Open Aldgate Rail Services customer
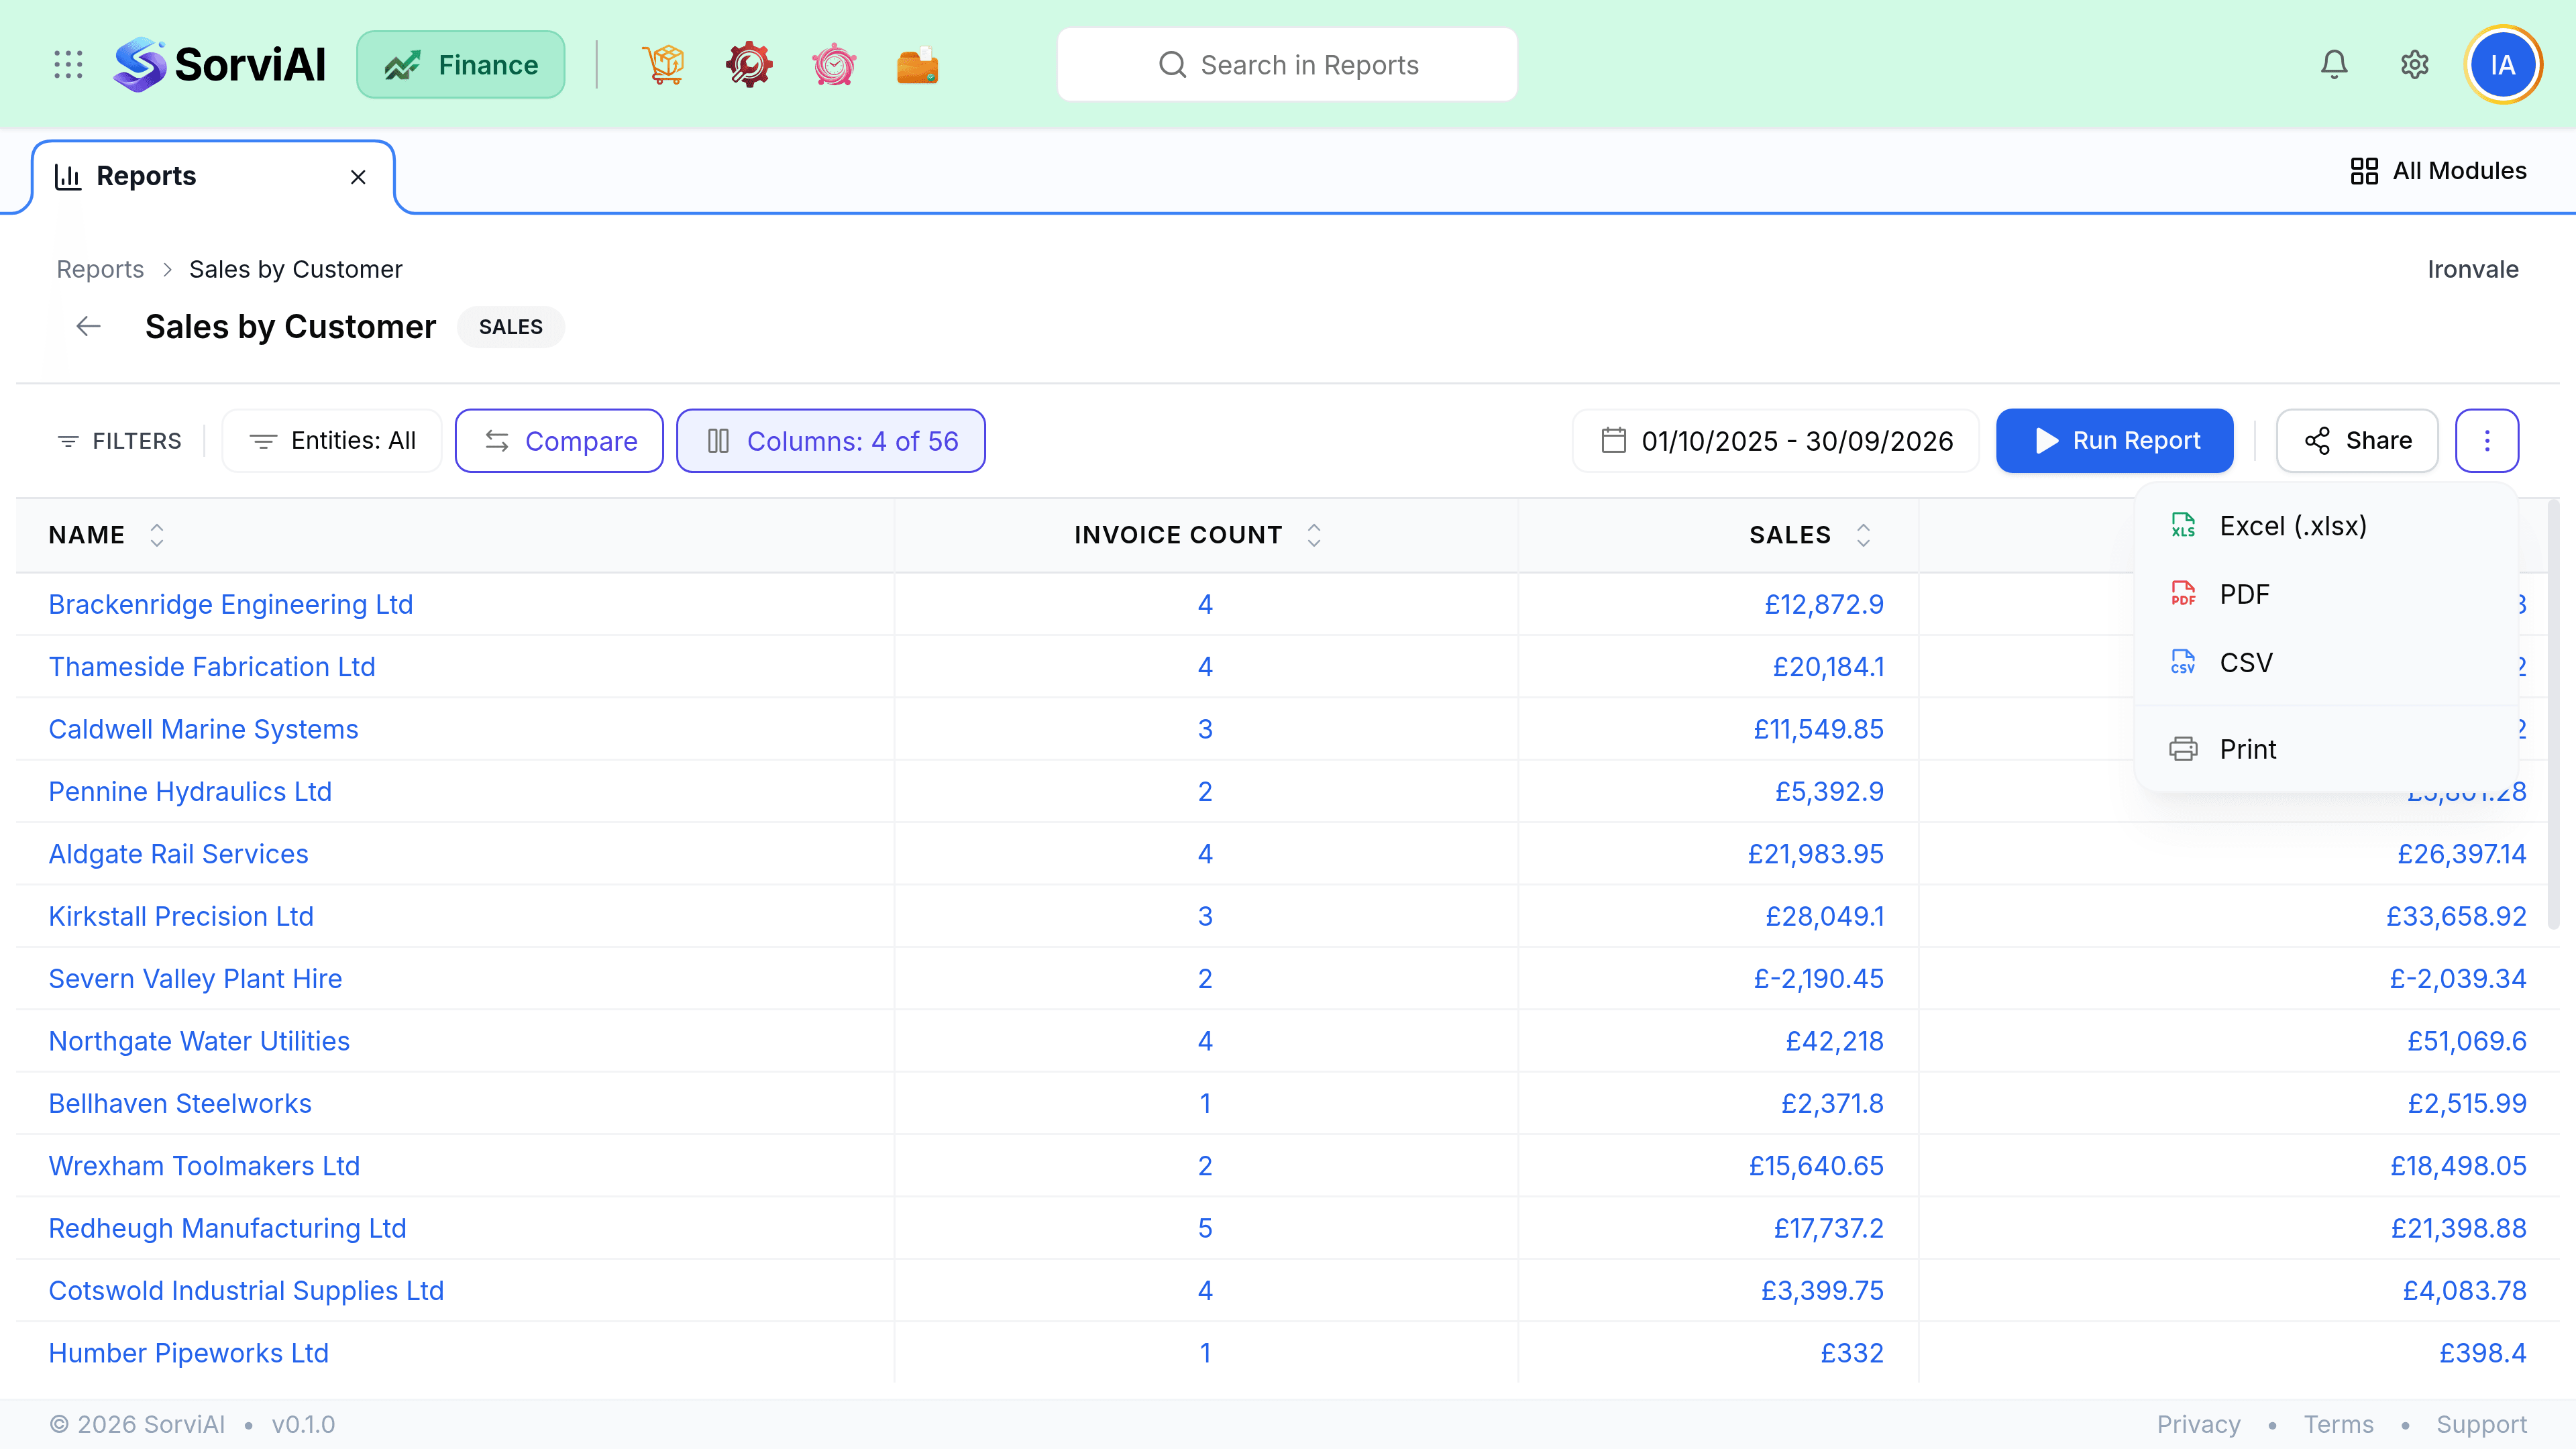The height and width of the screenshot is (1449, 2576). (178, 855)
